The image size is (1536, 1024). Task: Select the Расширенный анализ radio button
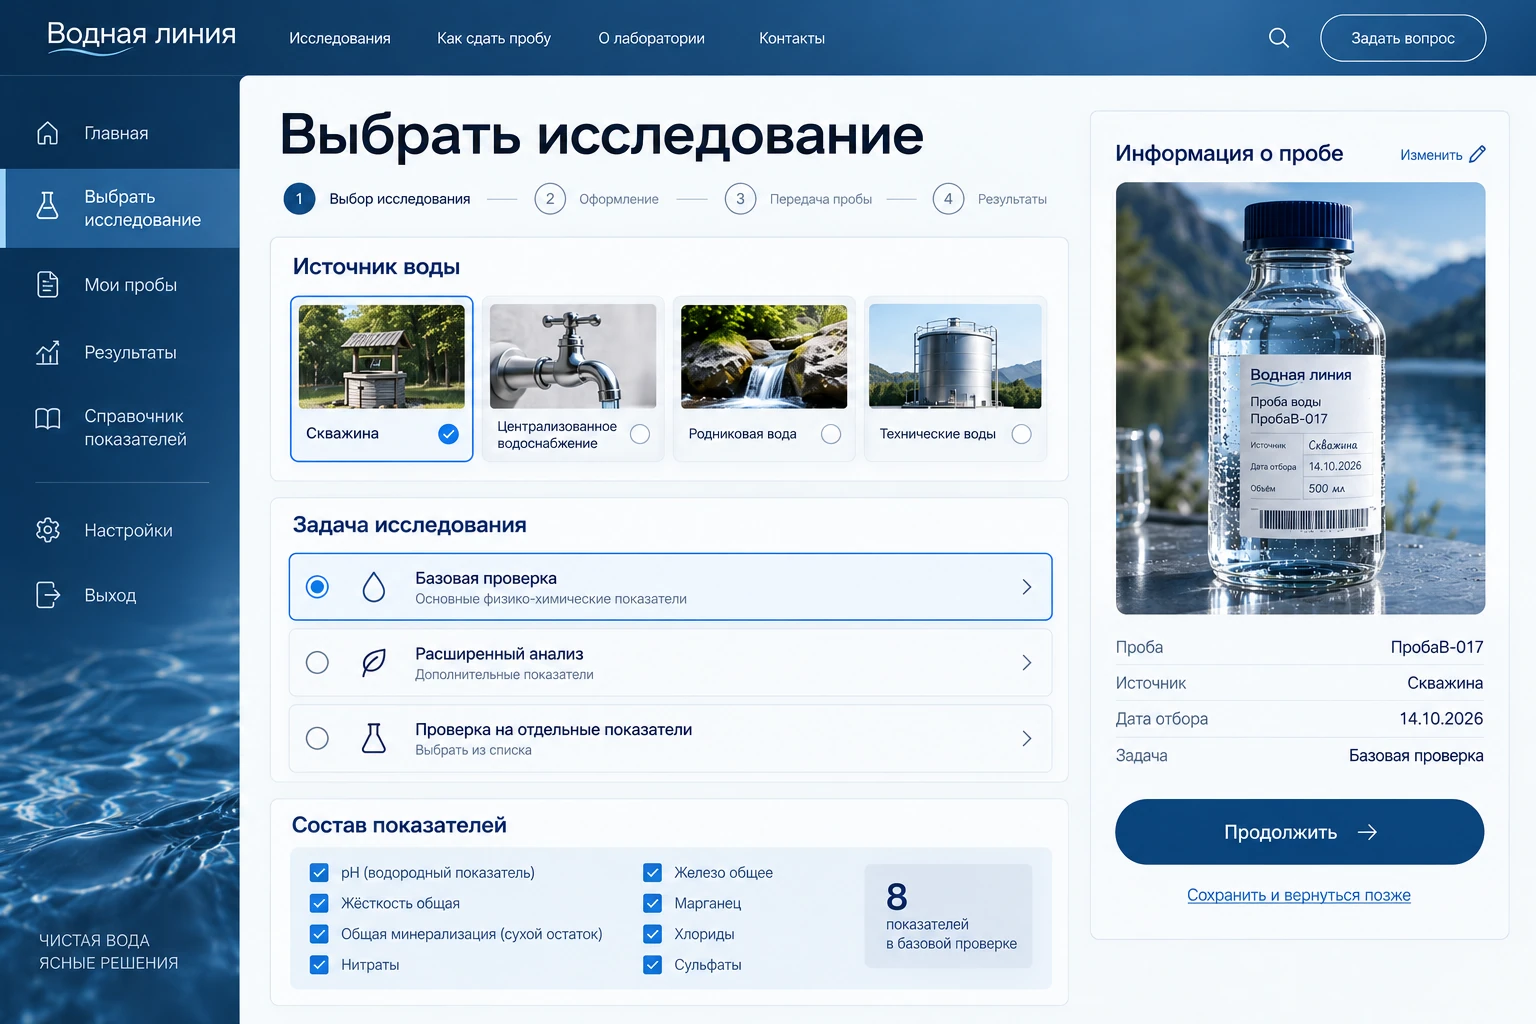317,663
